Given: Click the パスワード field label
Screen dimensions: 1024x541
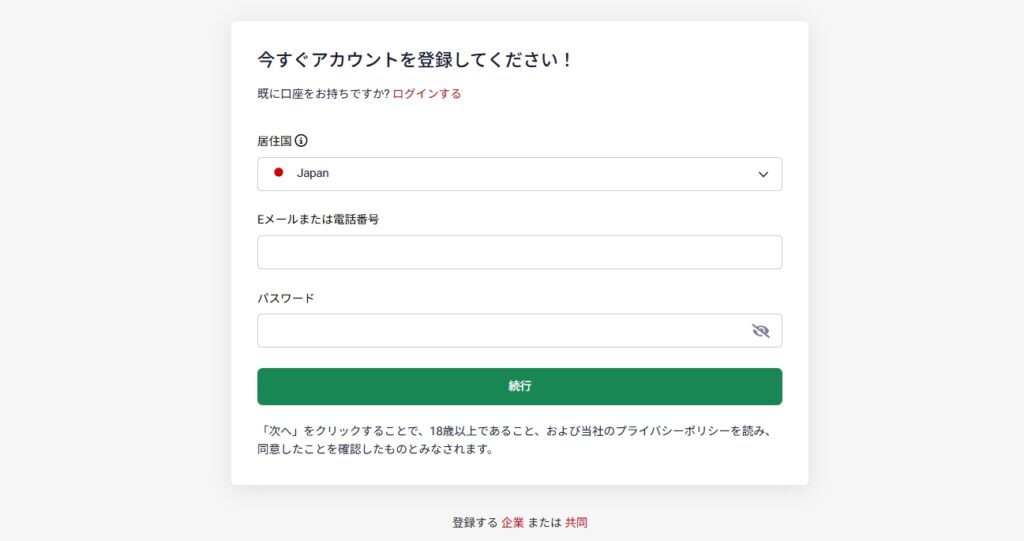Looking at the screenshot, I should point(286,298).
